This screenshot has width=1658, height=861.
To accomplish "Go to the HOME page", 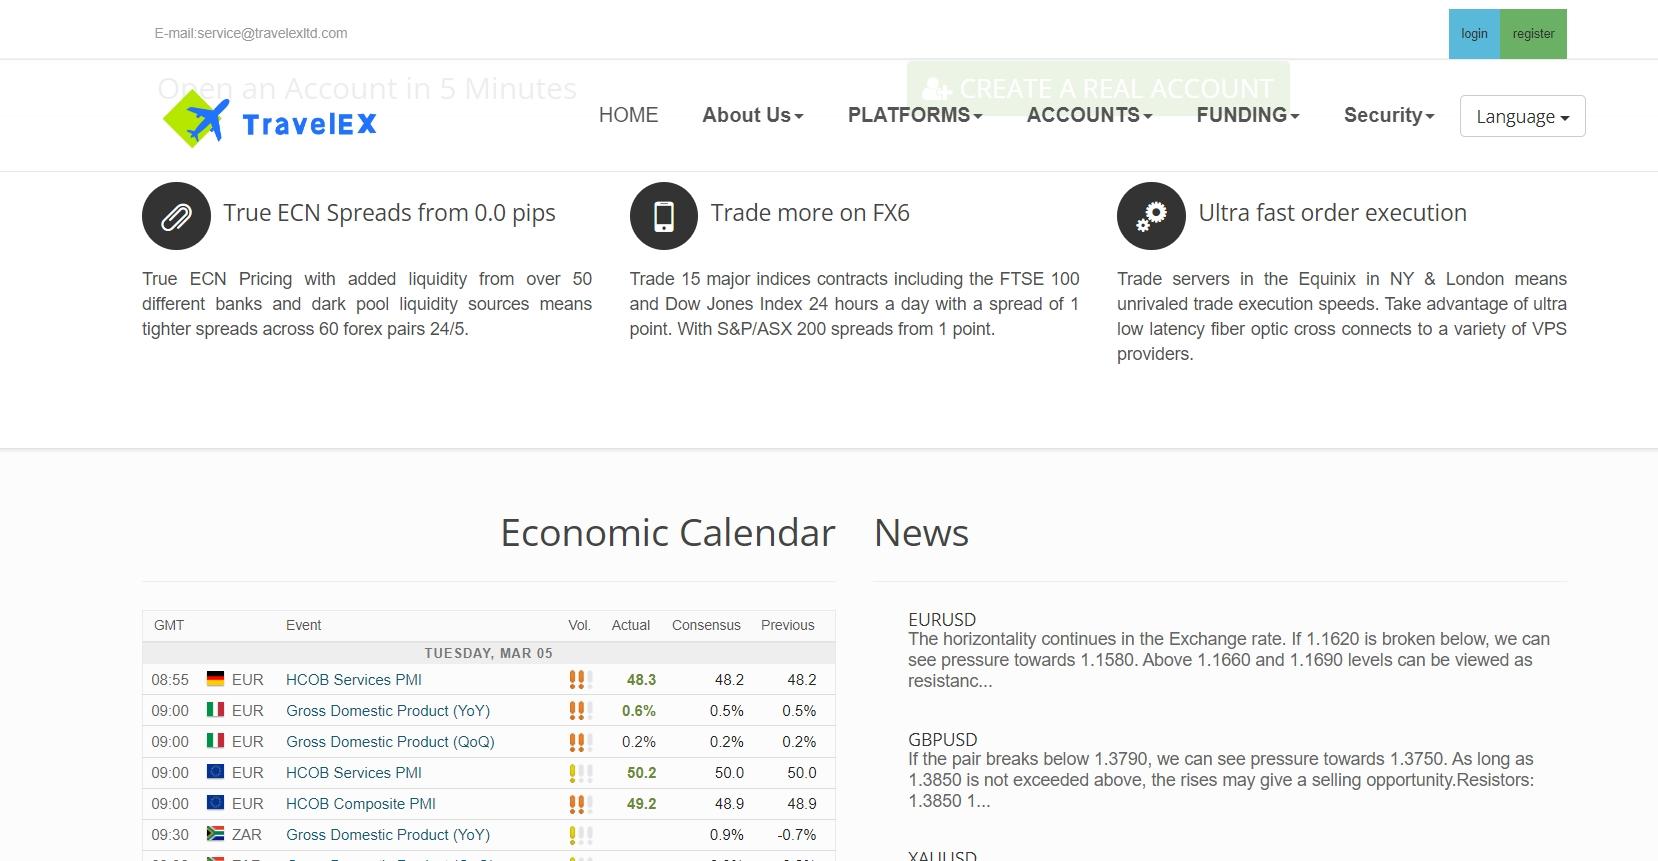I will click(x=628, y=115).
